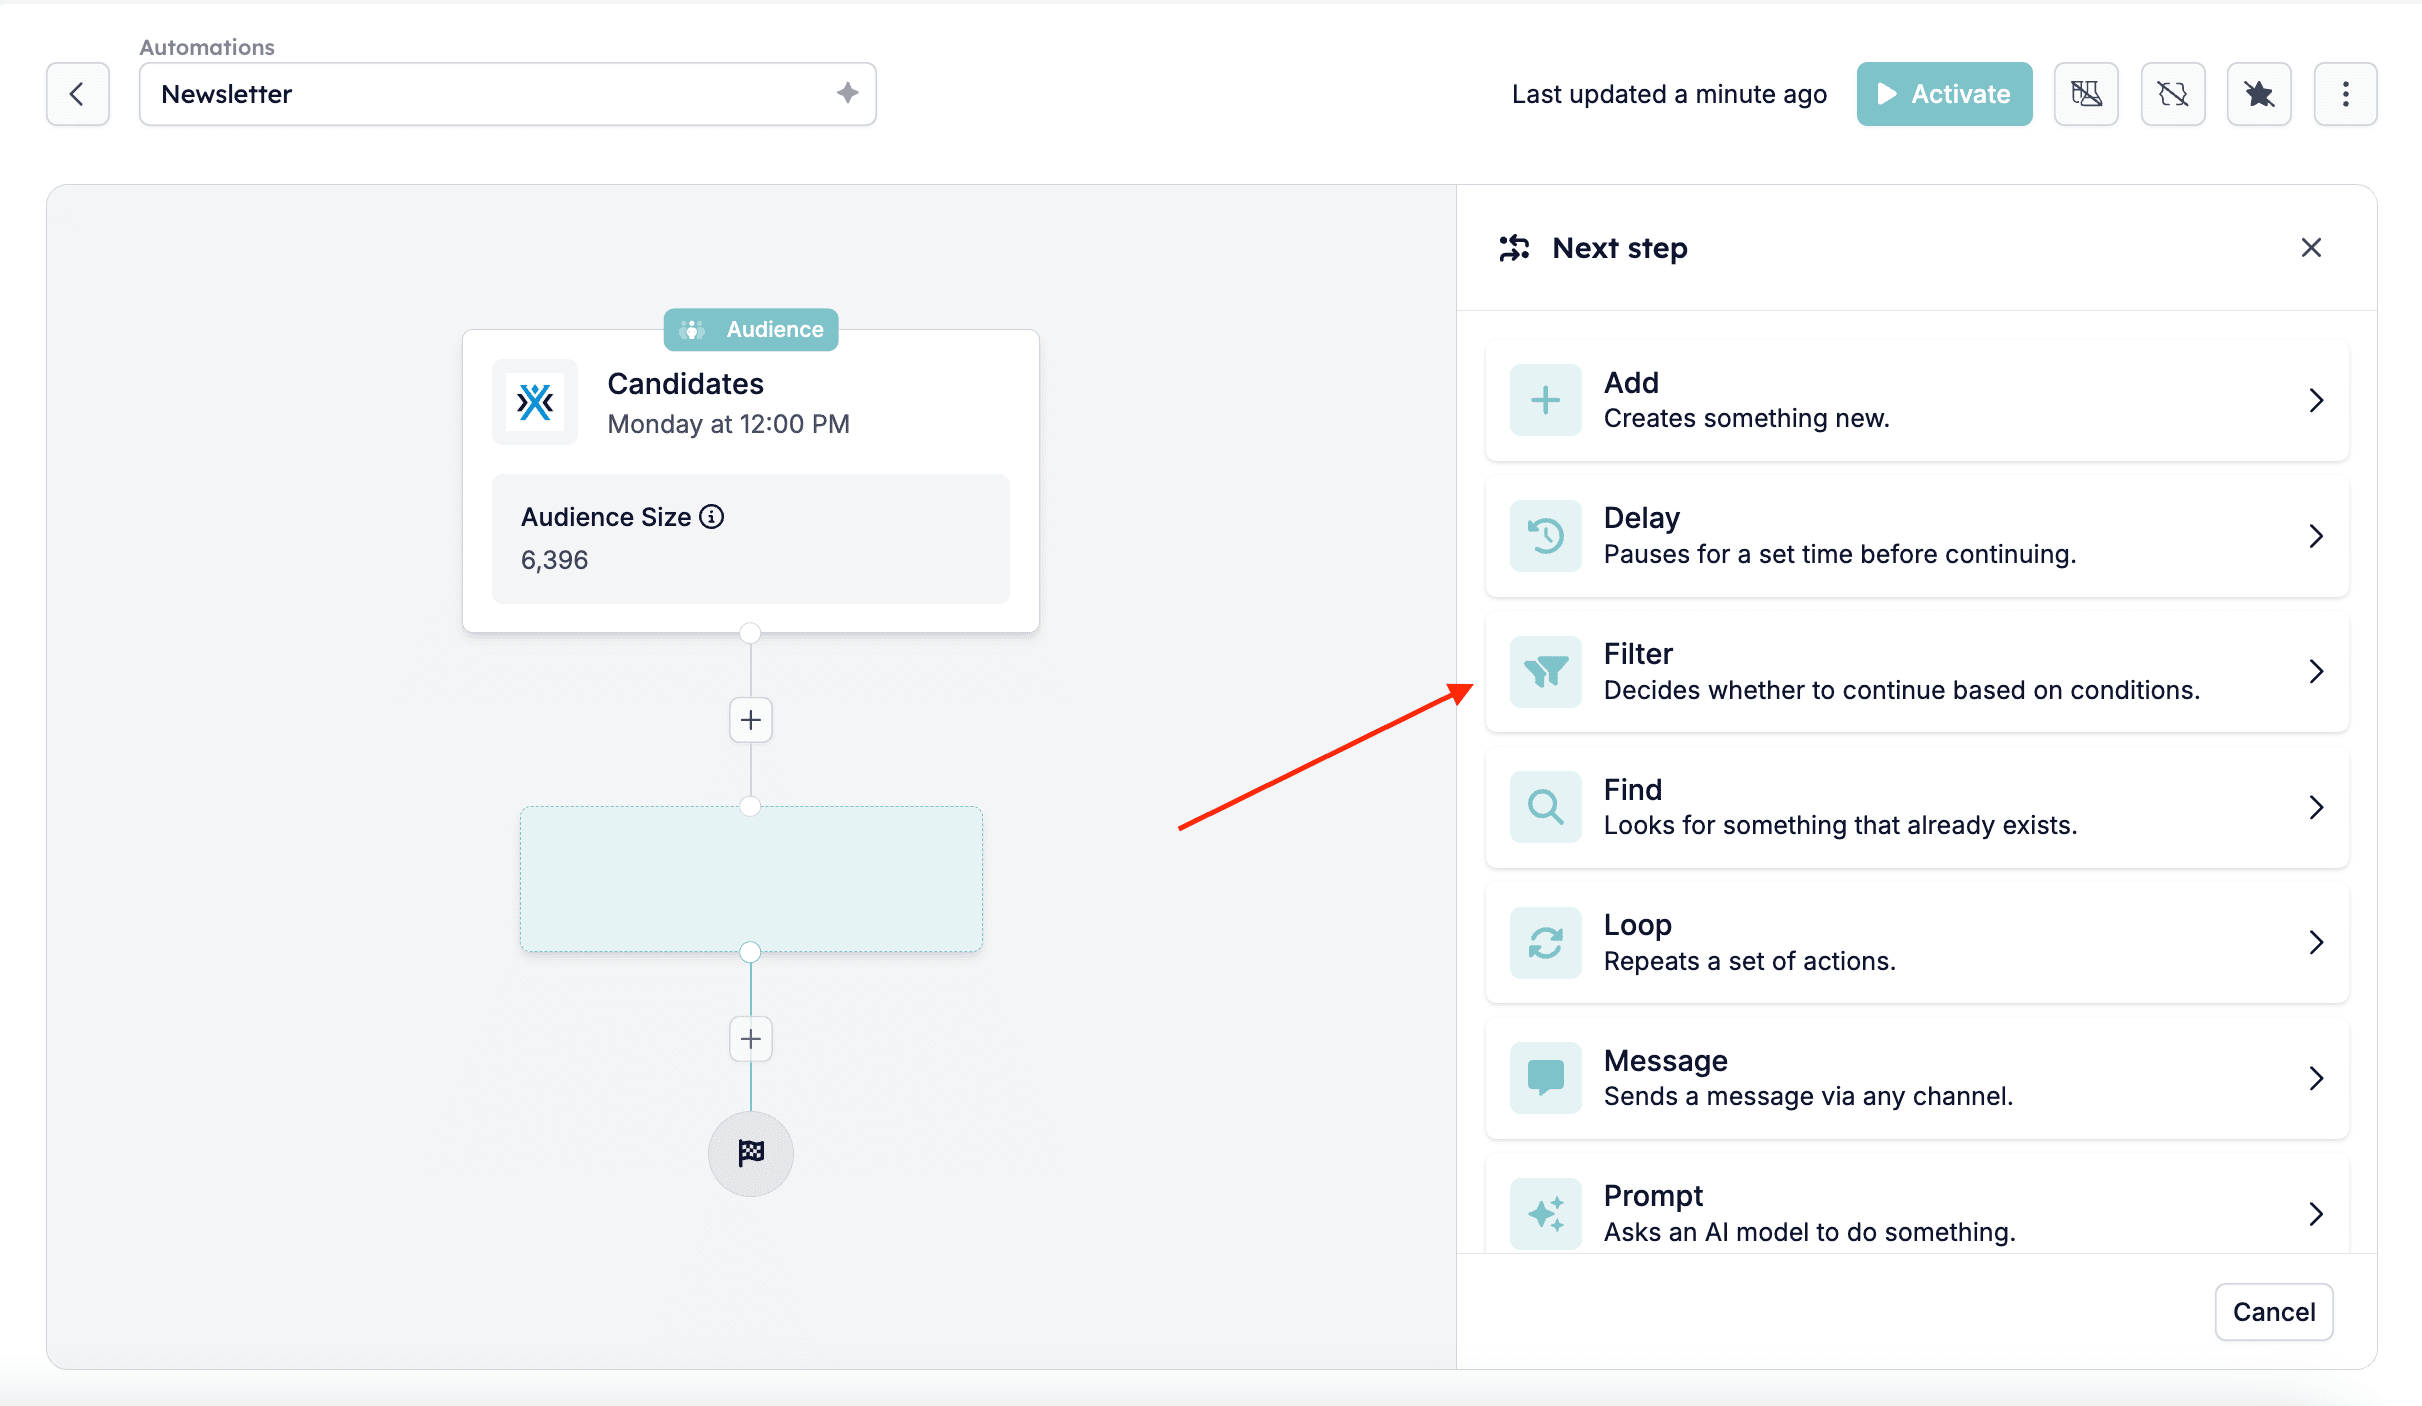Click the plus below the Candidates card
This screenshot has height=1406, width=2422.
click(751, 720)
